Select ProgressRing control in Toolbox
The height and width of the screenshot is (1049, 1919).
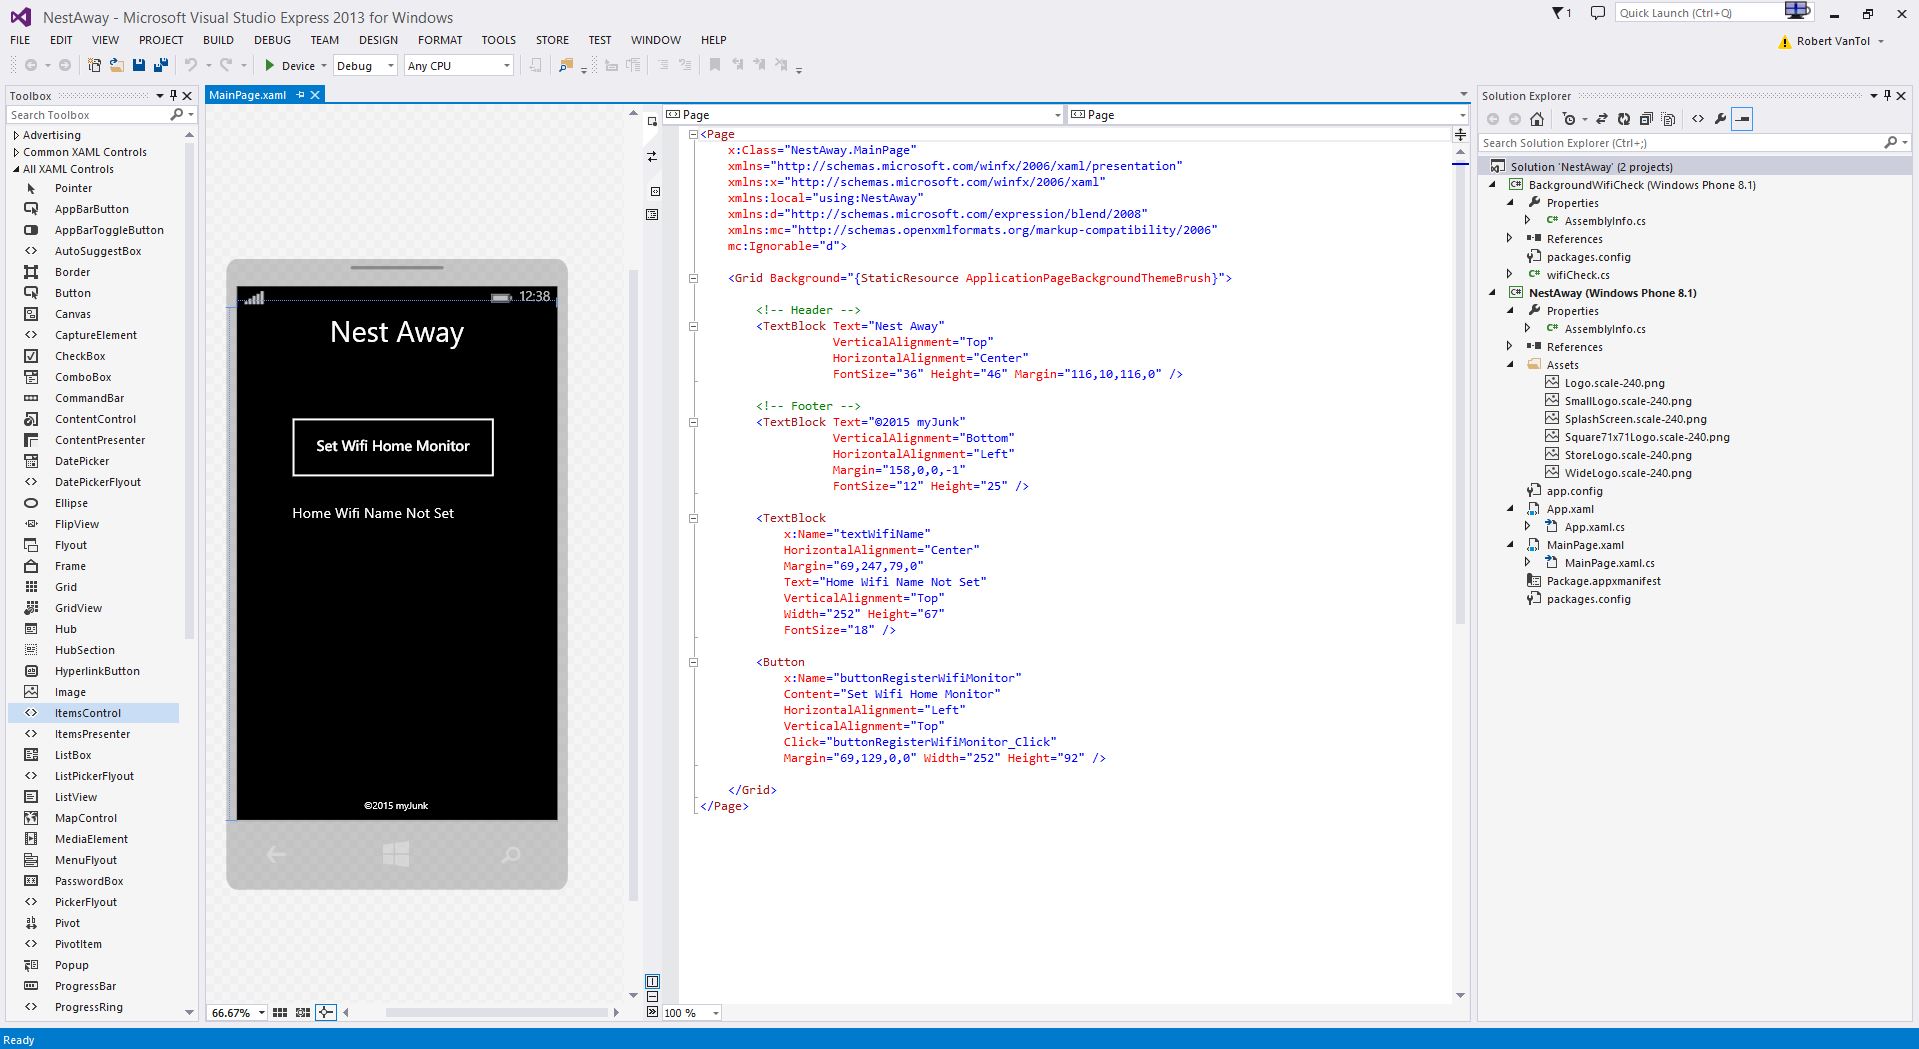tap(89, 1007)
